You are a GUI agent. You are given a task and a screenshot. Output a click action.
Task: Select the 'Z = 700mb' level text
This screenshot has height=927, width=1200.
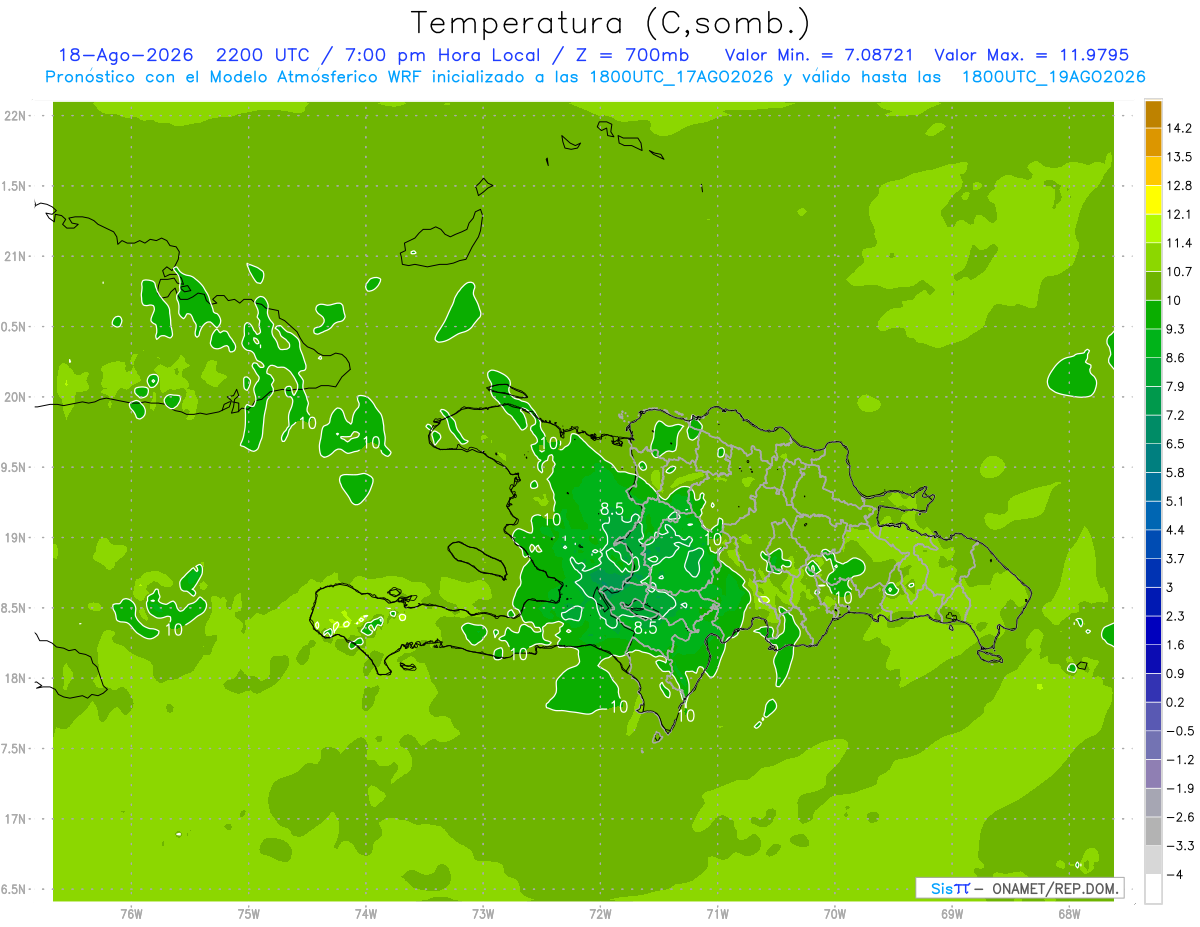[633, 55]
